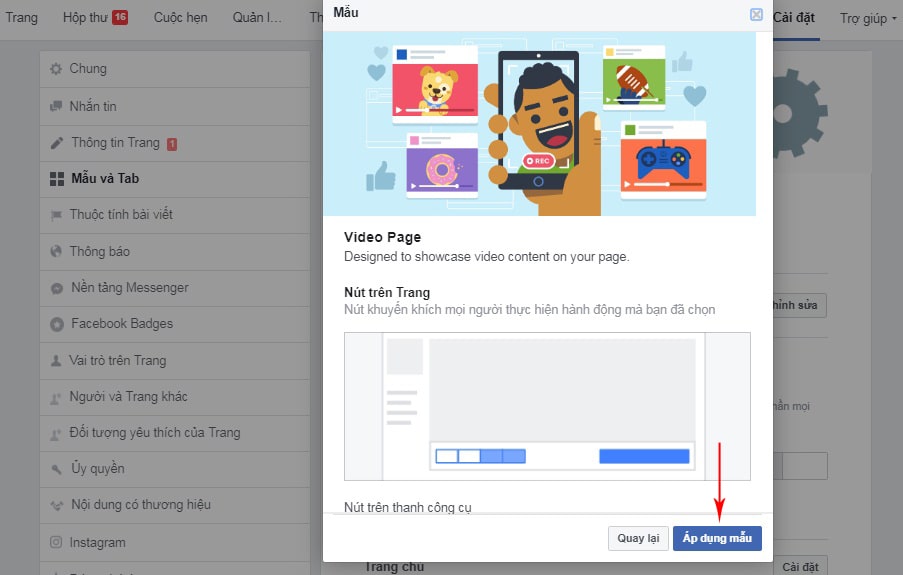Click the person icon beside Vai trò trên Trang
Viewport: 903px width, 575px height.
coord(56,361)
